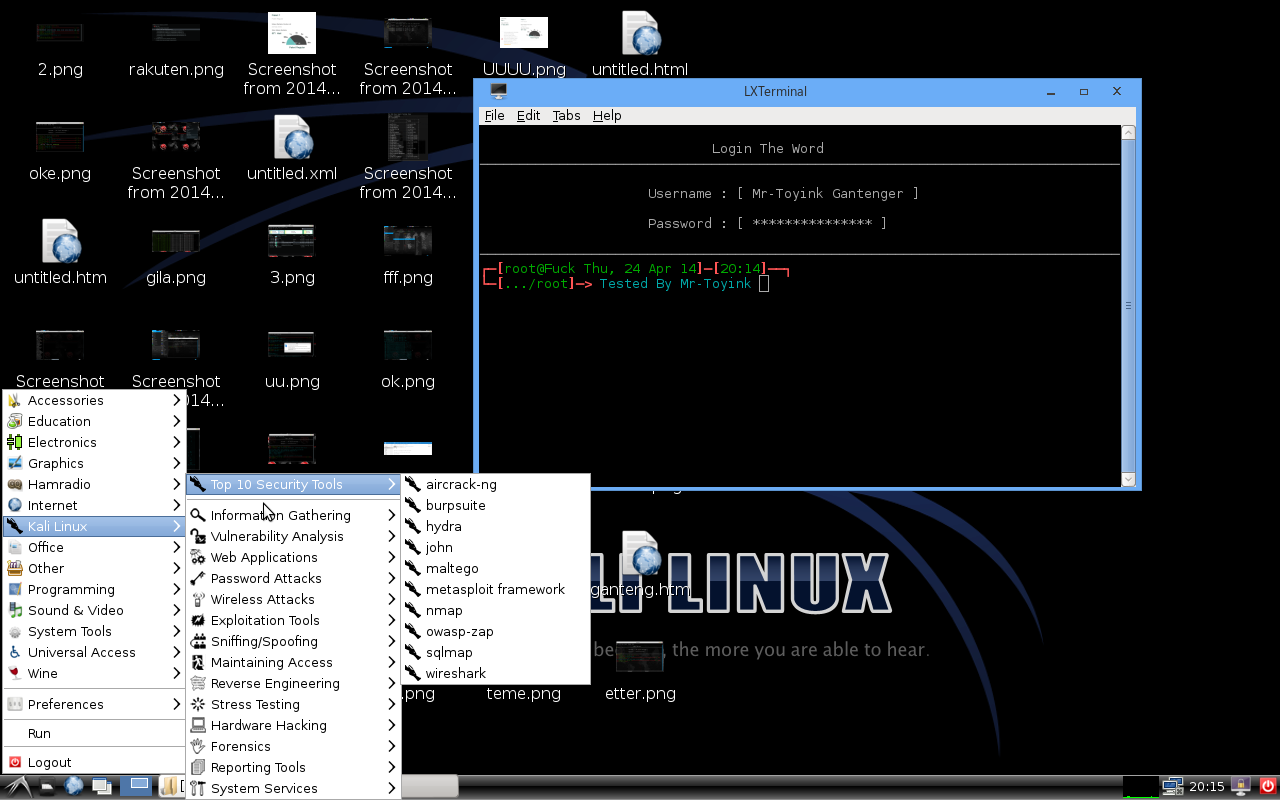Expand the Information Gathering submenu
The width and height of the screenshot is (1280, 800).
(x=280, y=515)
